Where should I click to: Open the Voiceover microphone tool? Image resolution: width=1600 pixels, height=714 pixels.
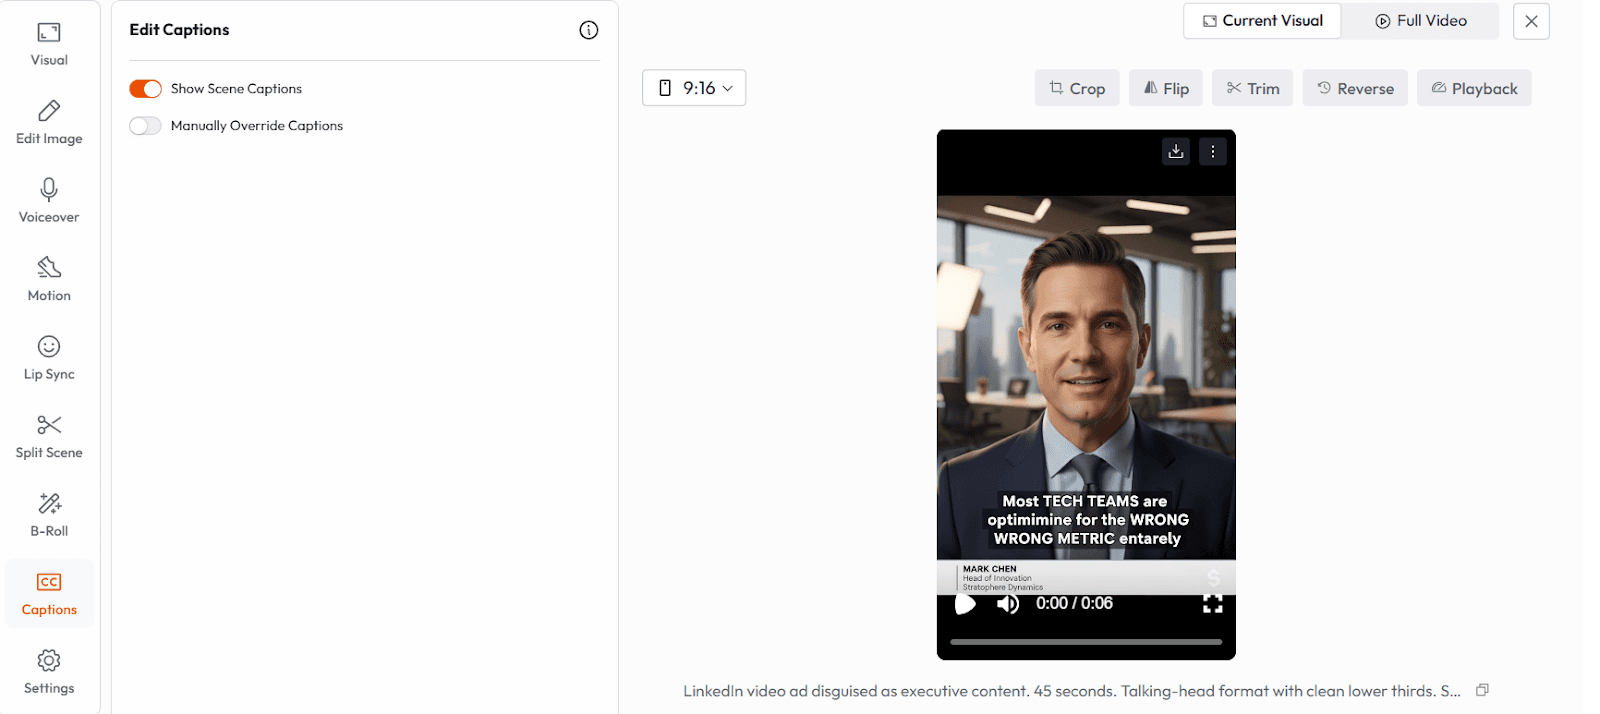pyautogui.click(x=49, y=201)
